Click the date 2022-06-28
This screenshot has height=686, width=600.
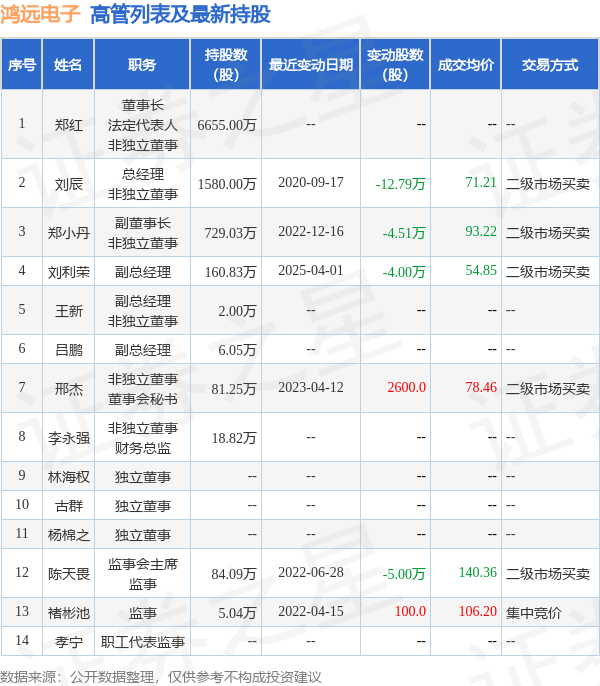click(311, 573)
